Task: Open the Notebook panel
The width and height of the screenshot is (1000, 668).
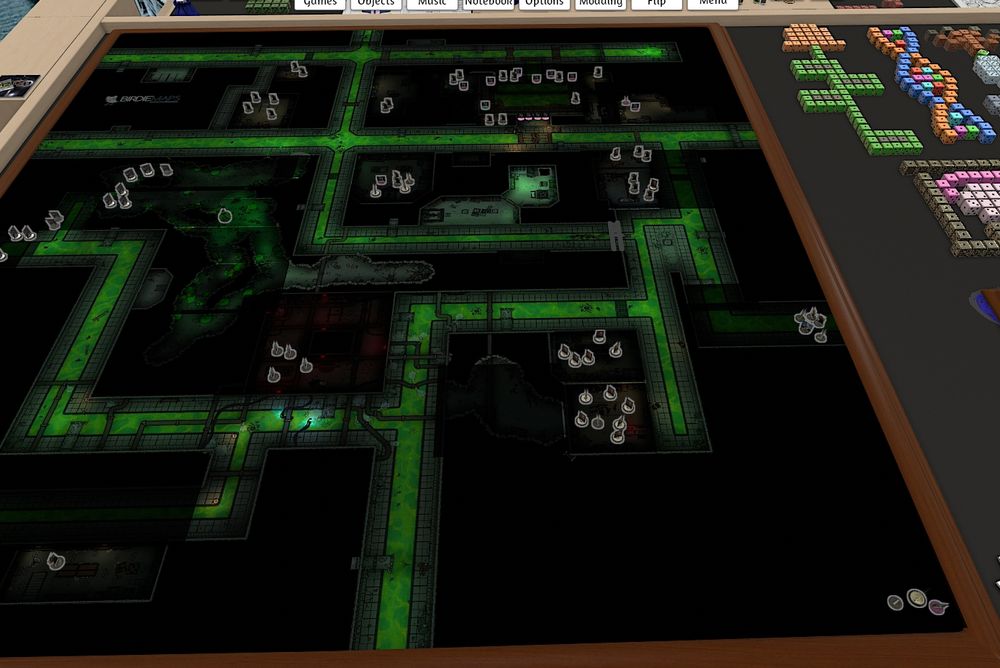Action: tap(488, 4)
